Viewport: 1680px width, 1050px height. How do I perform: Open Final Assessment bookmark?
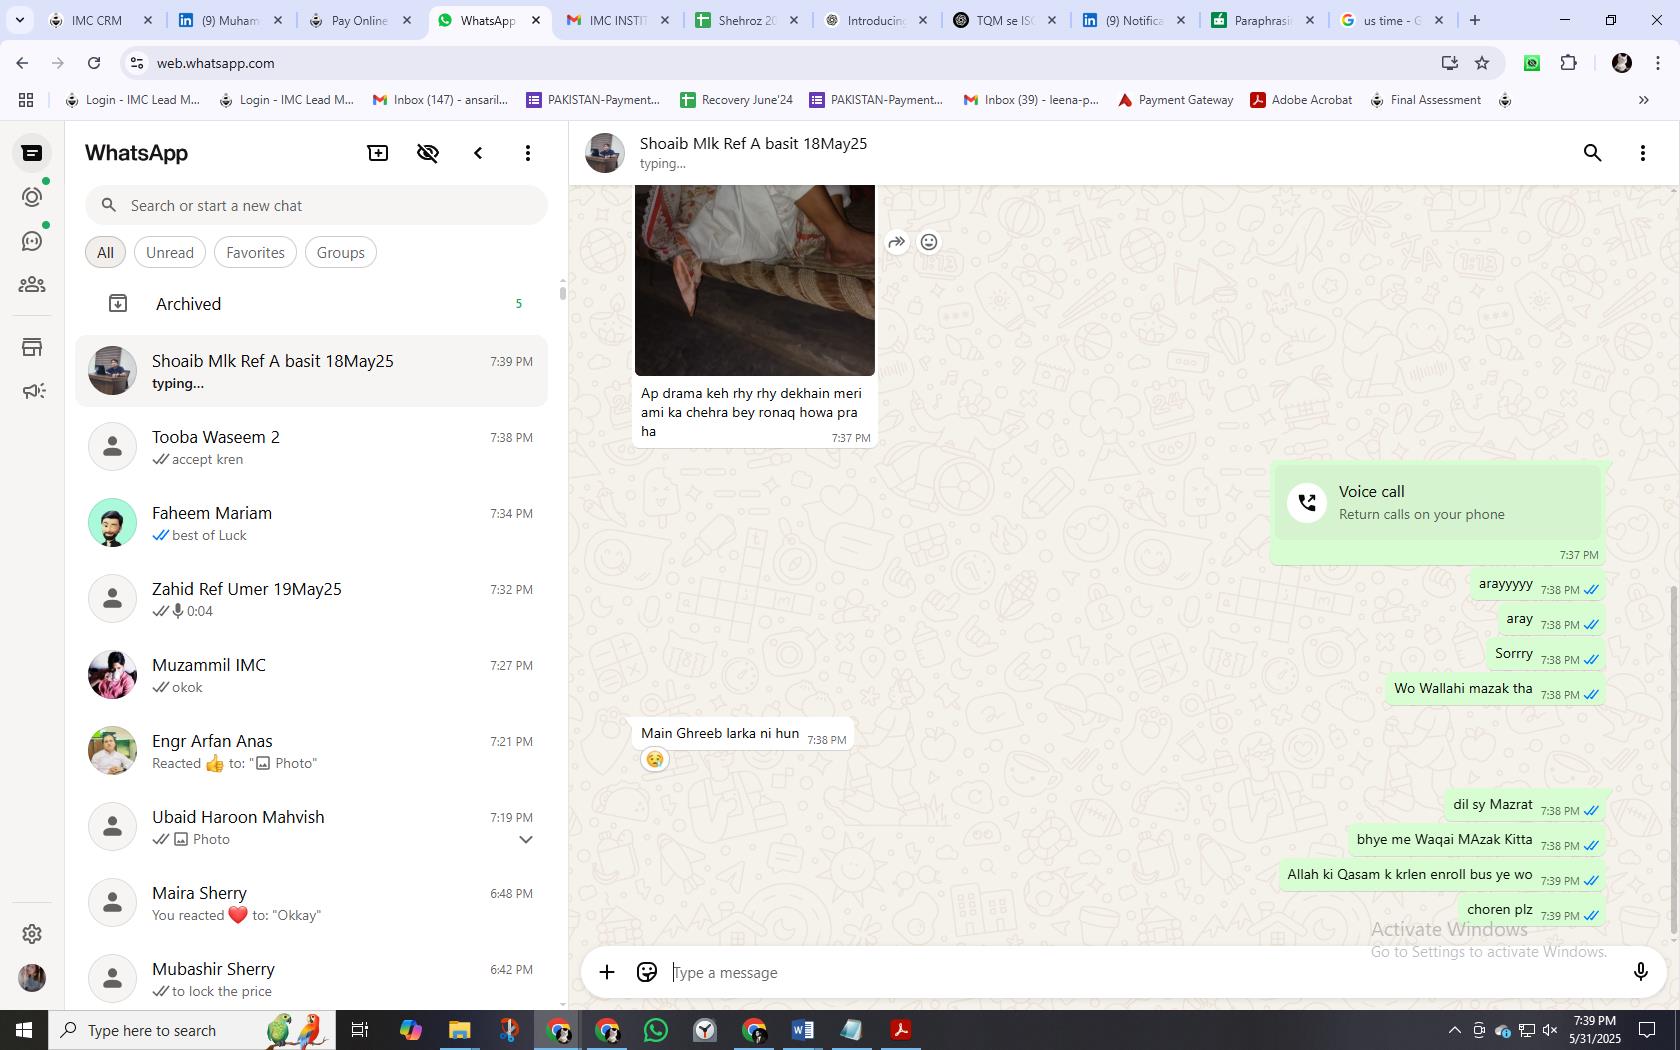pos(1425,100)
